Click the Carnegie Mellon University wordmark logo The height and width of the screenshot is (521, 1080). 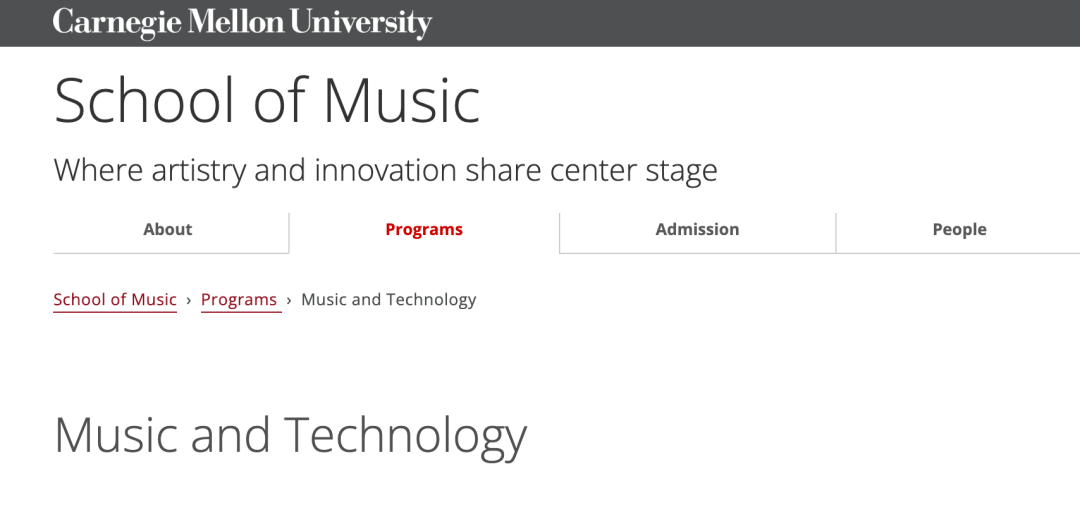[x=241, y=22]
